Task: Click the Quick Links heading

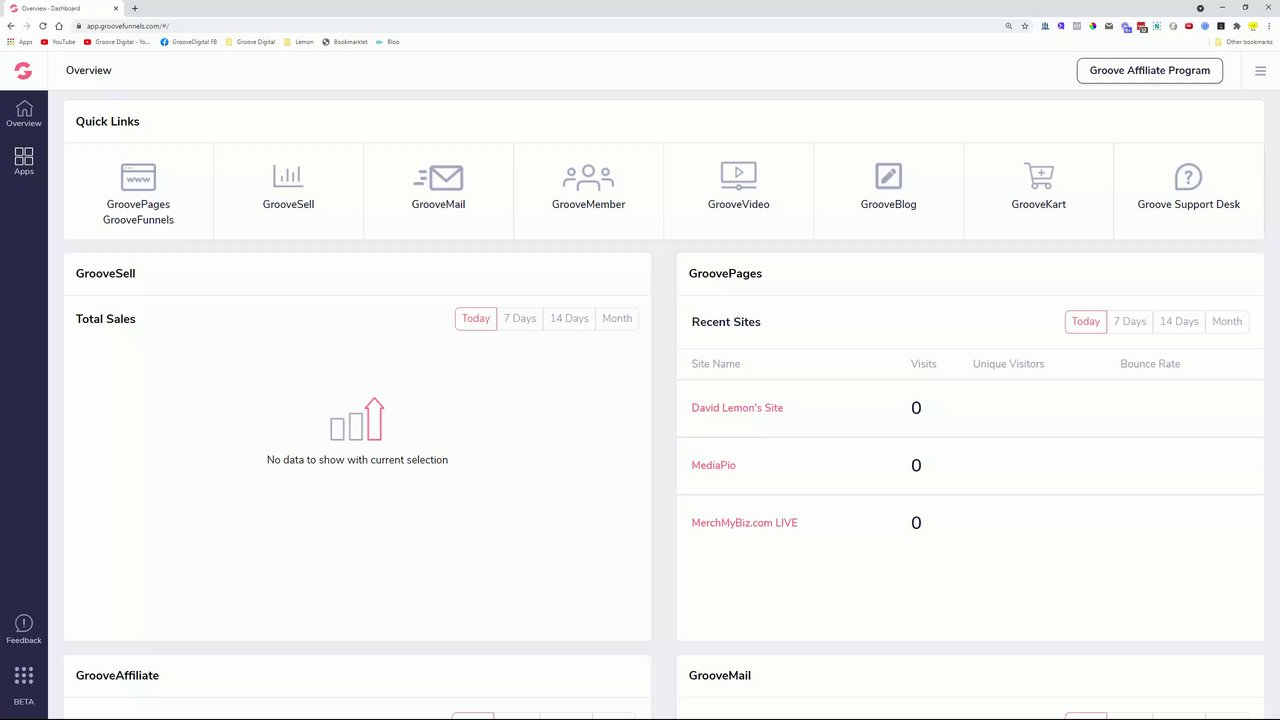Action: (108, 122)
